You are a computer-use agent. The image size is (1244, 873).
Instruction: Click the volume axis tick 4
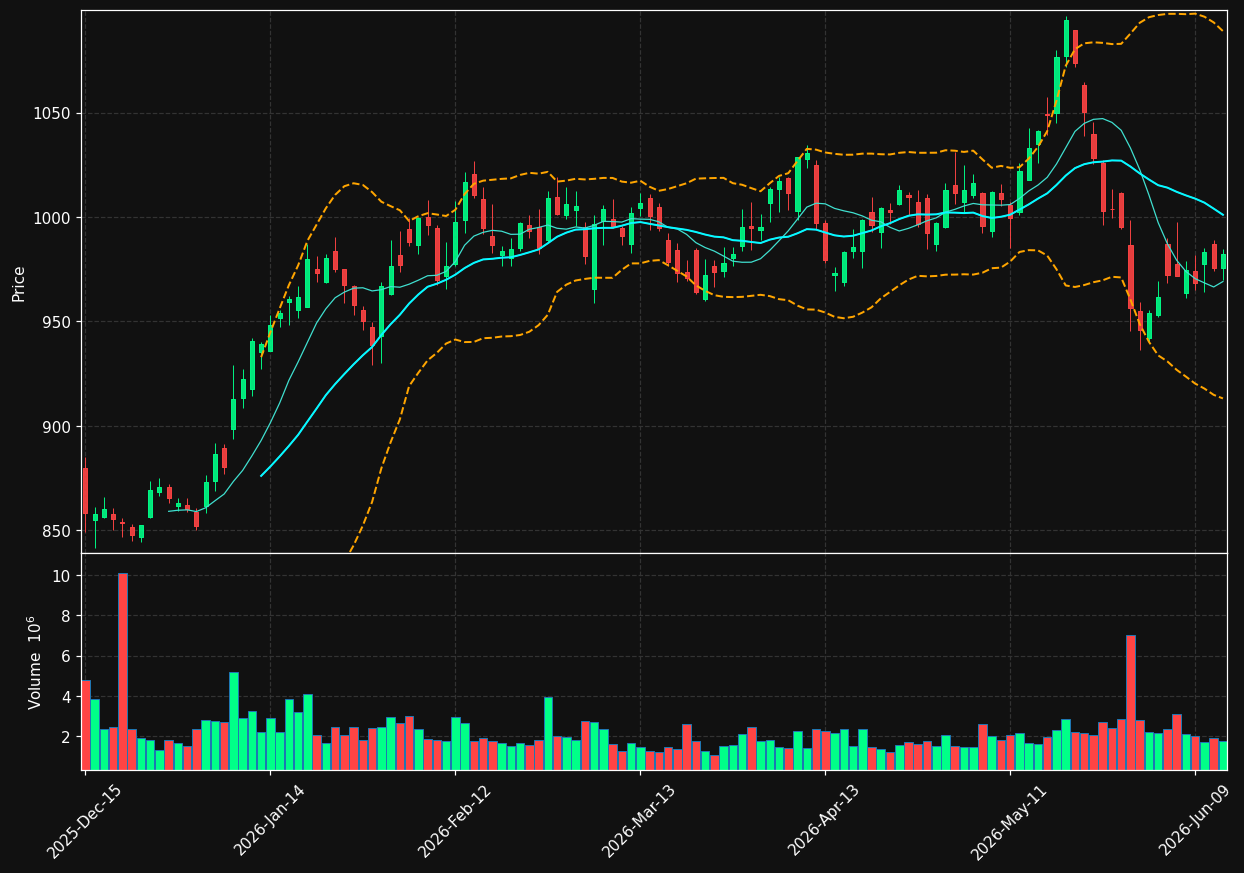[65, 697]
